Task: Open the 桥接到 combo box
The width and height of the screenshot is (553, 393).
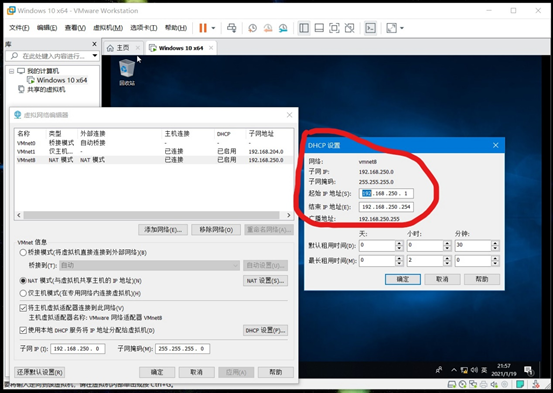Action: (150, 265)
